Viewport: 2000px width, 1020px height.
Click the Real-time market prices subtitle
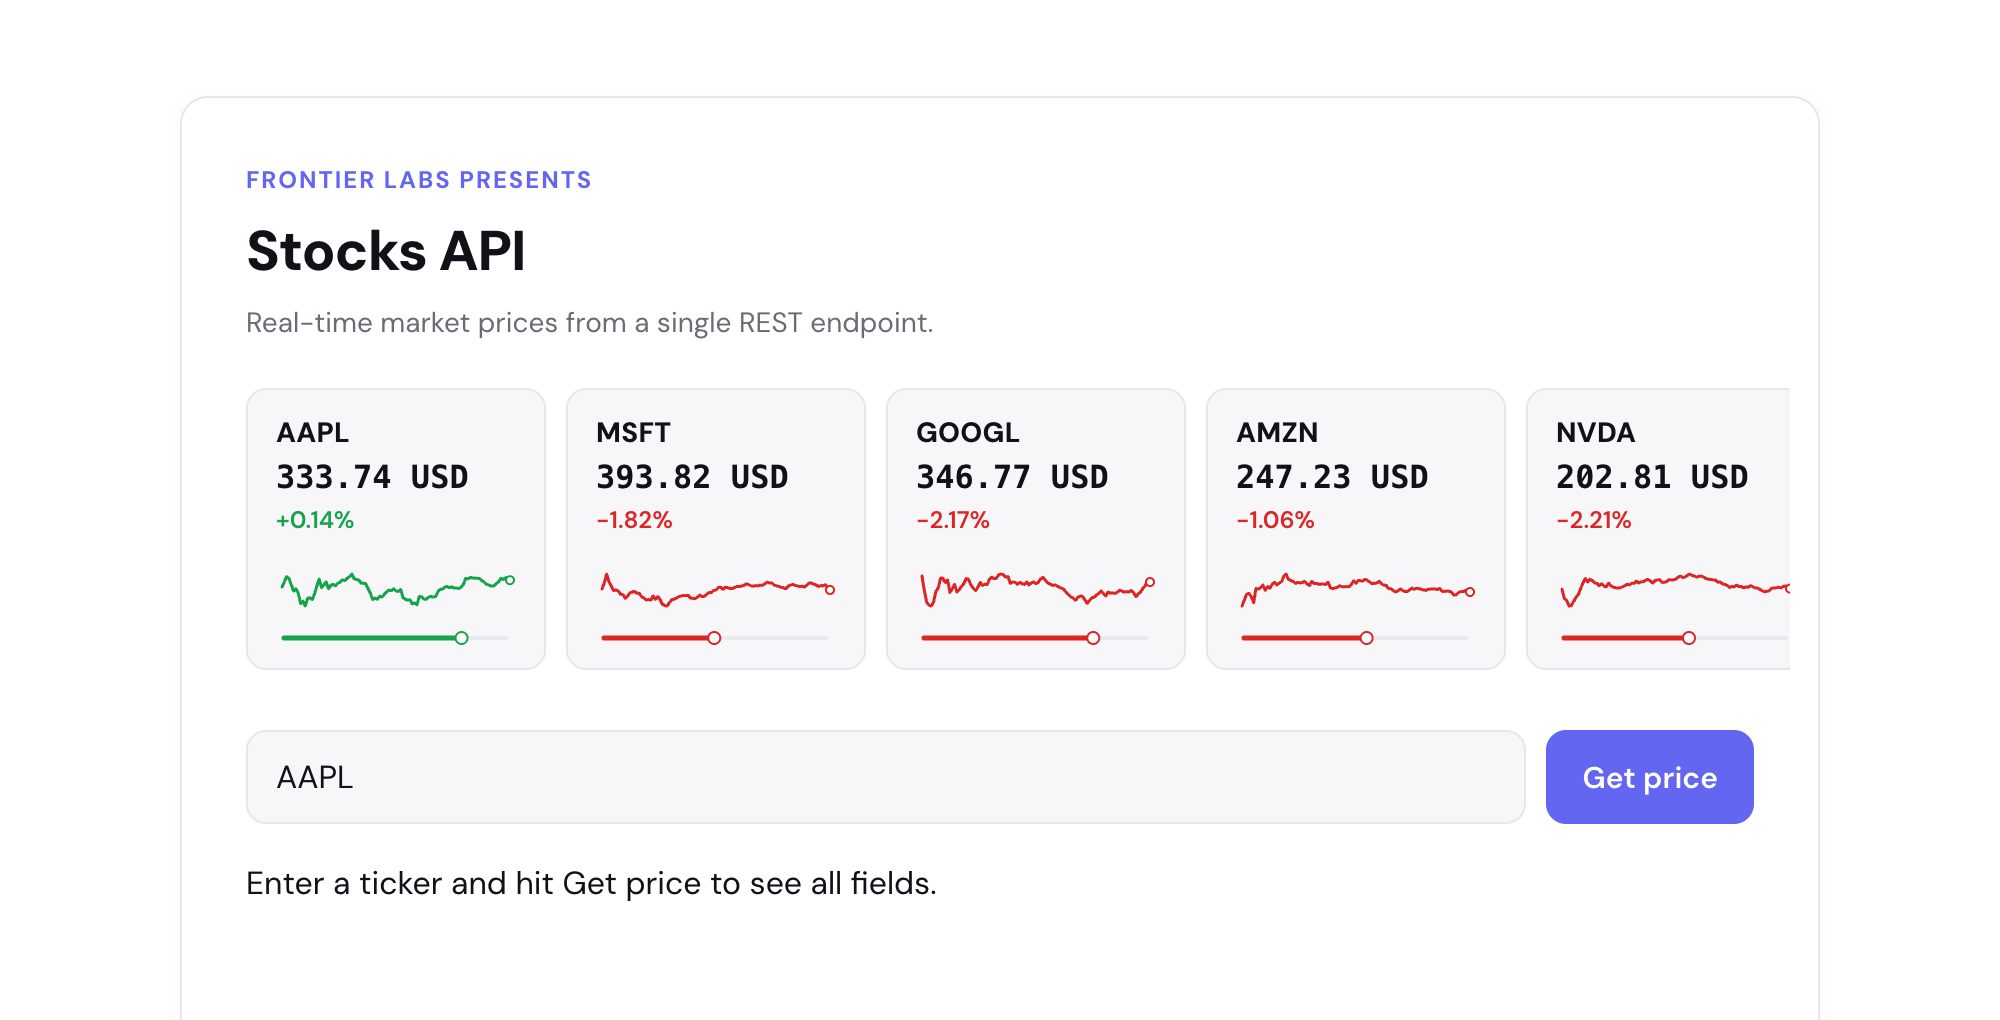[590, 323]
